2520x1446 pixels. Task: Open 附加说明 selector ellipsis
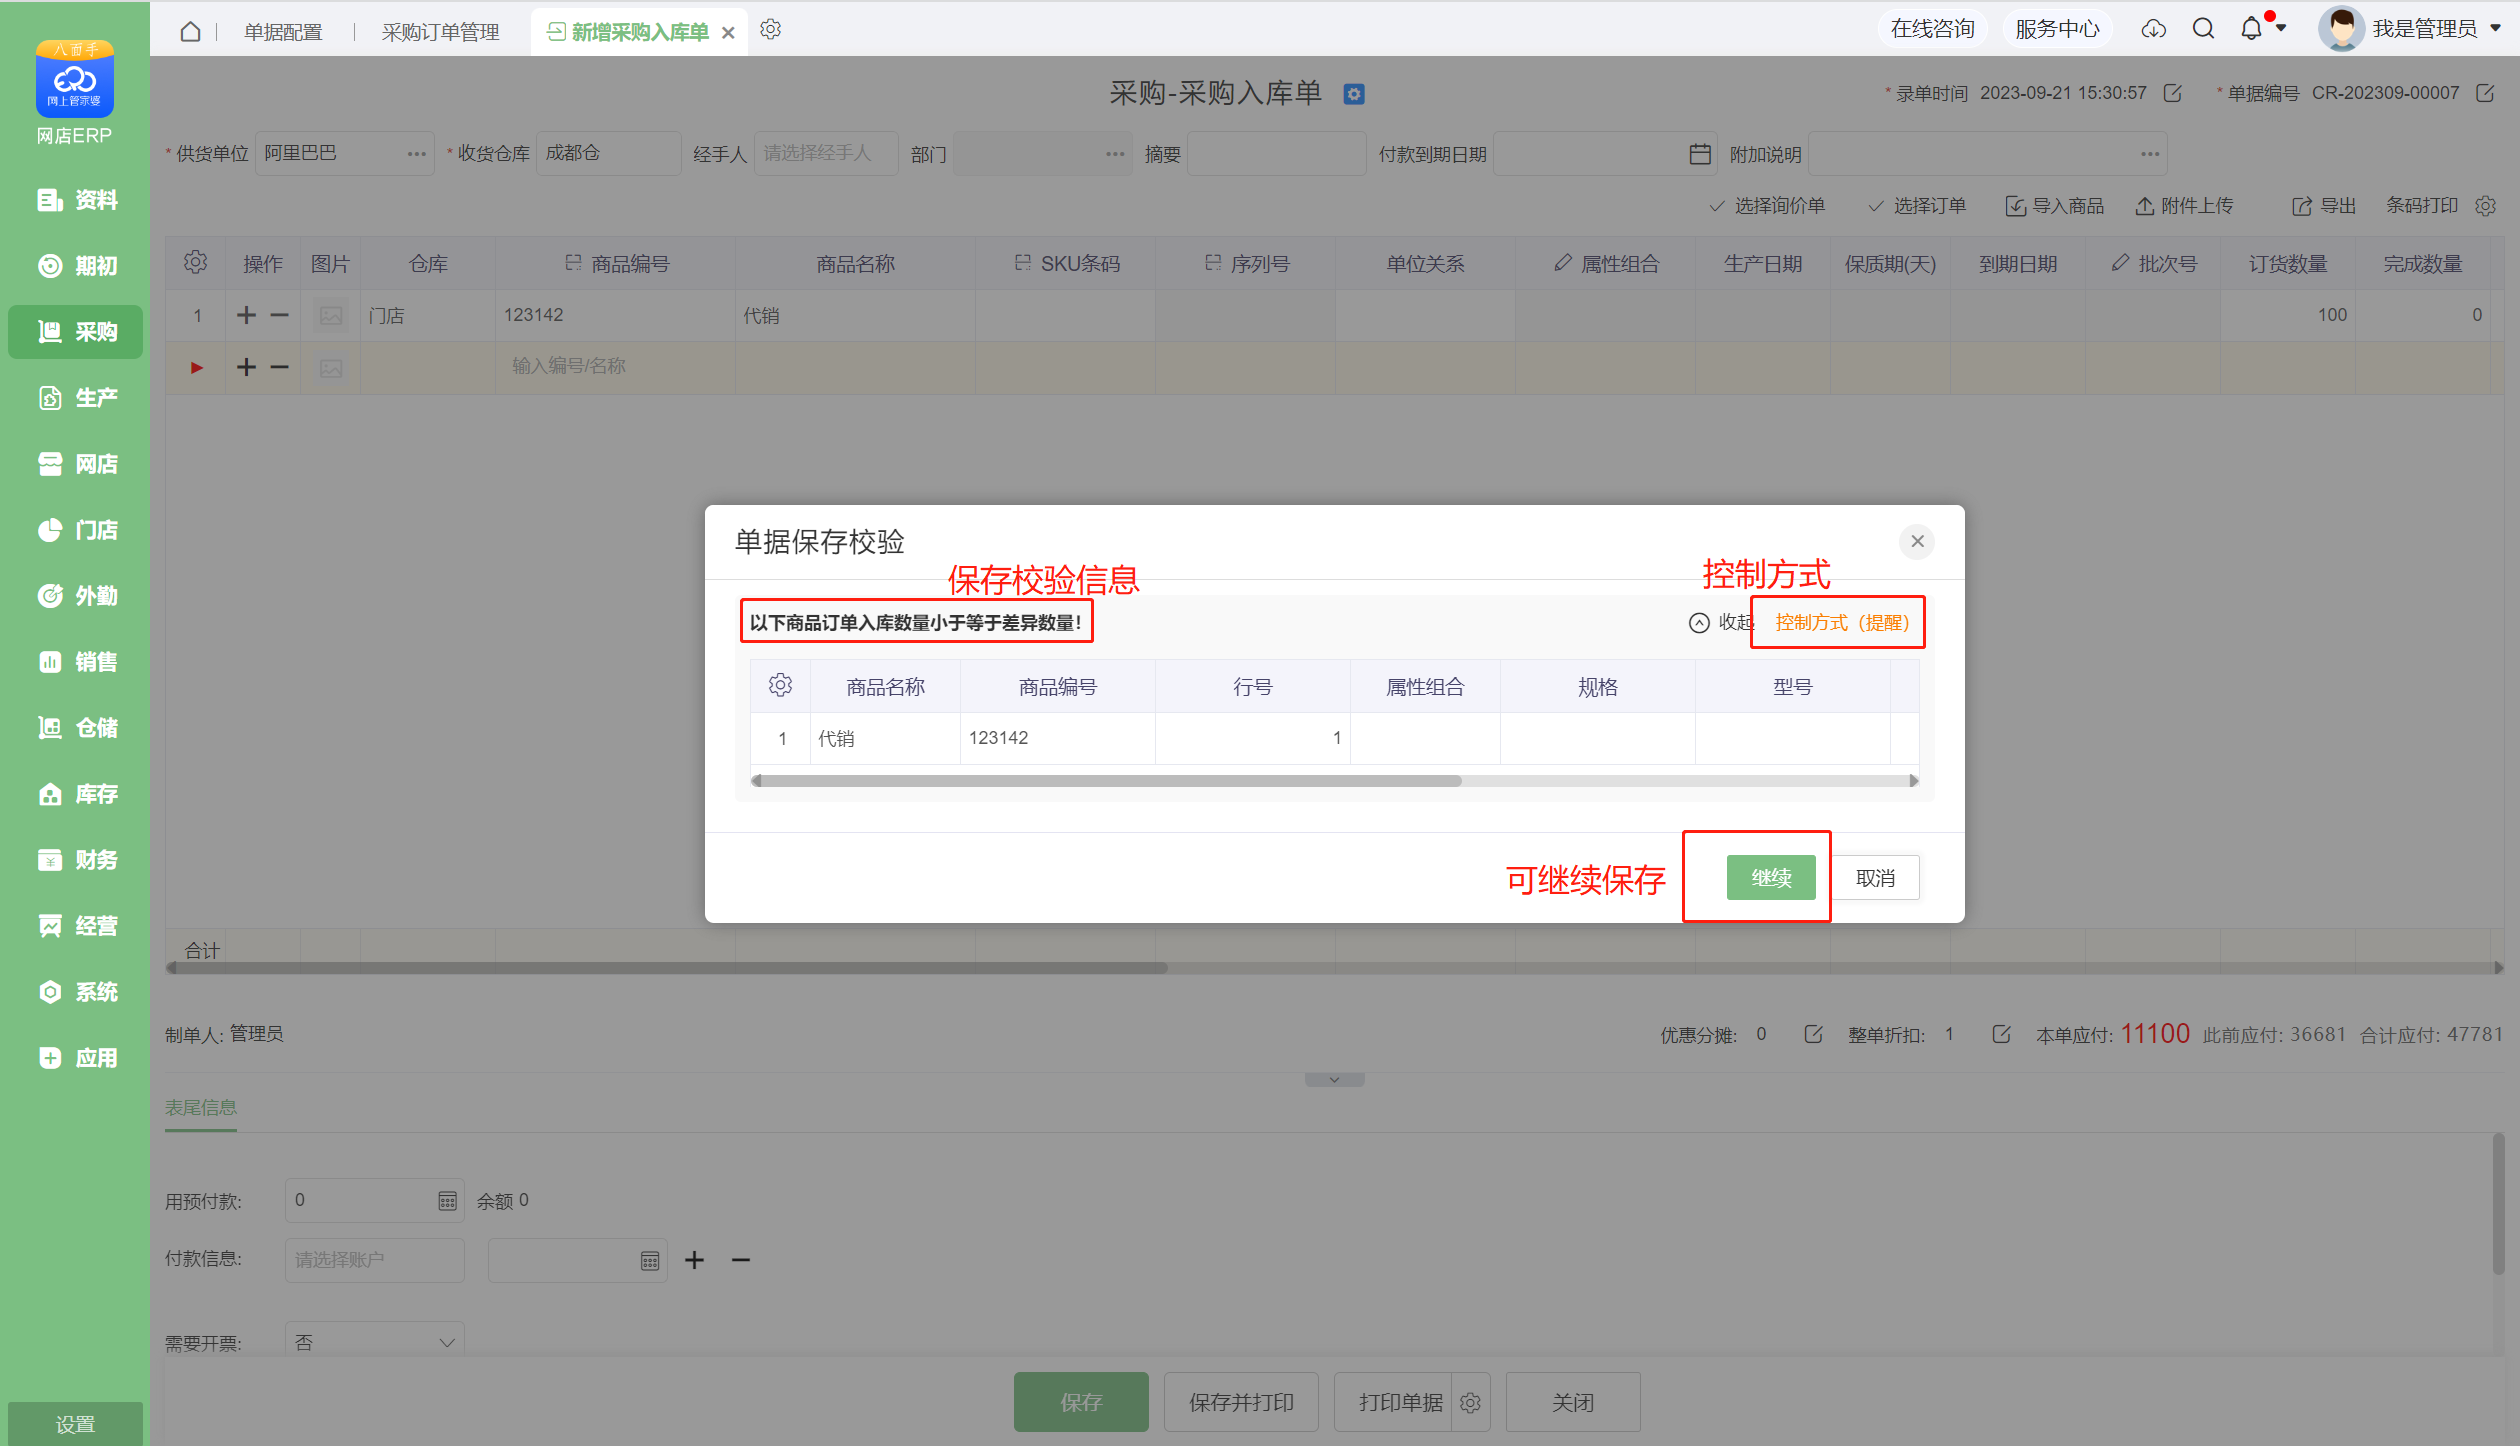2150,154
